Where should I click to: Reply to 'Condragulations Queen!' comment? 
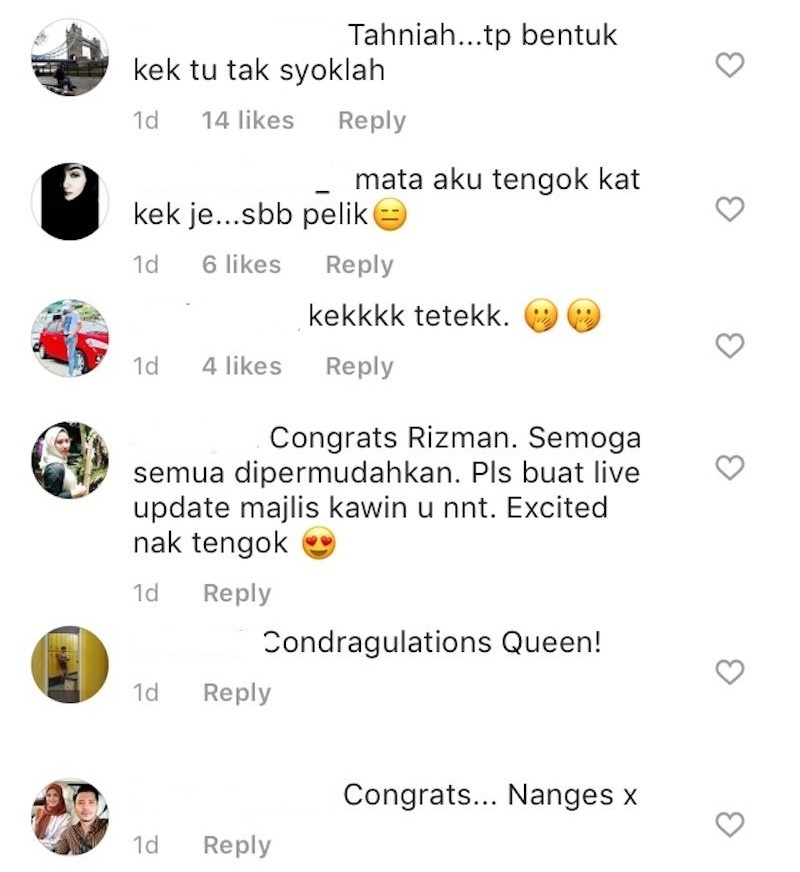click(x=237, y=693)
